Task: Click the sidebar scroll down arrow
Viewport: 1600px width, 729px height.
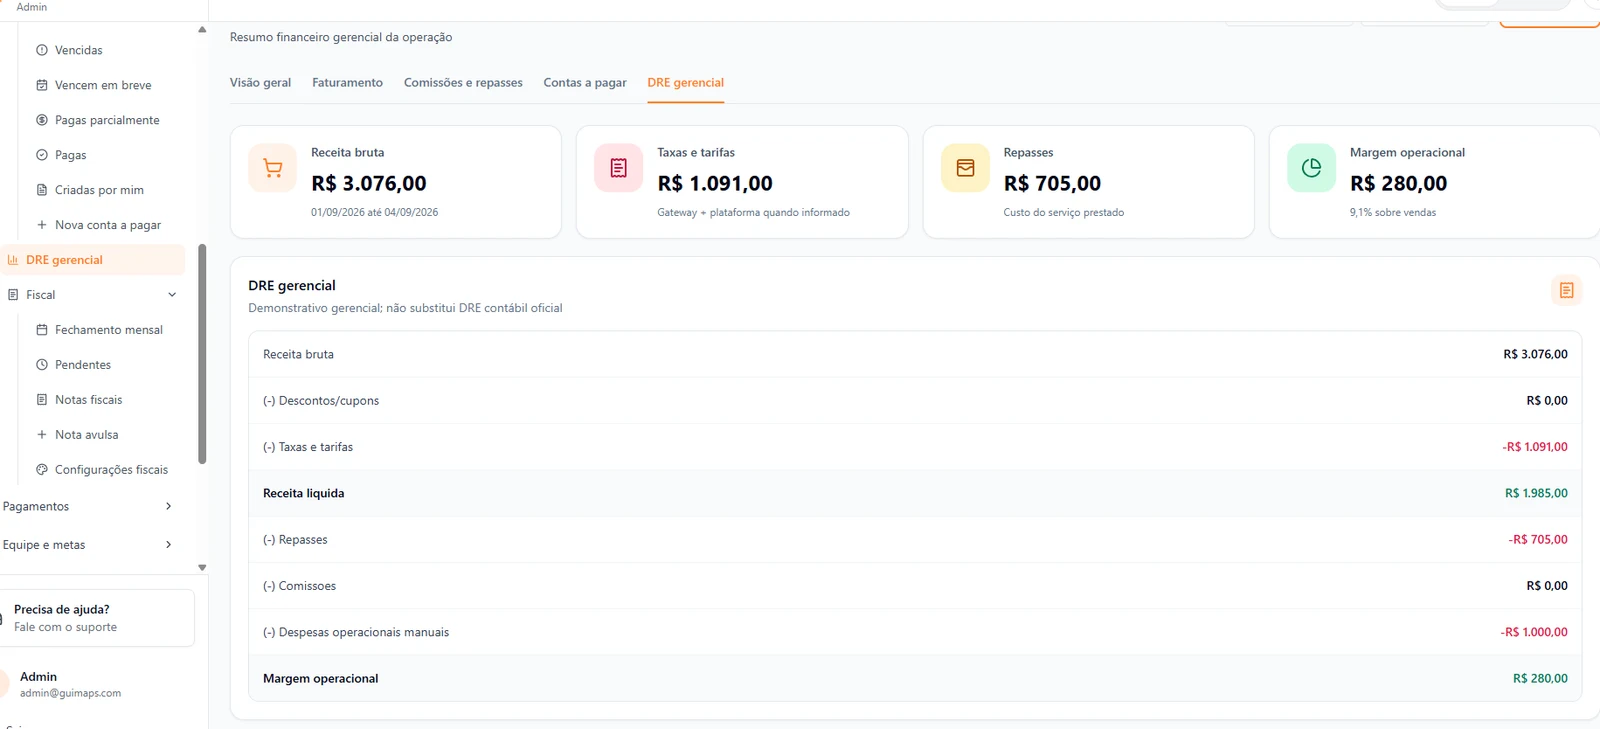Action: pyautogui.click(x=202, y=567)
